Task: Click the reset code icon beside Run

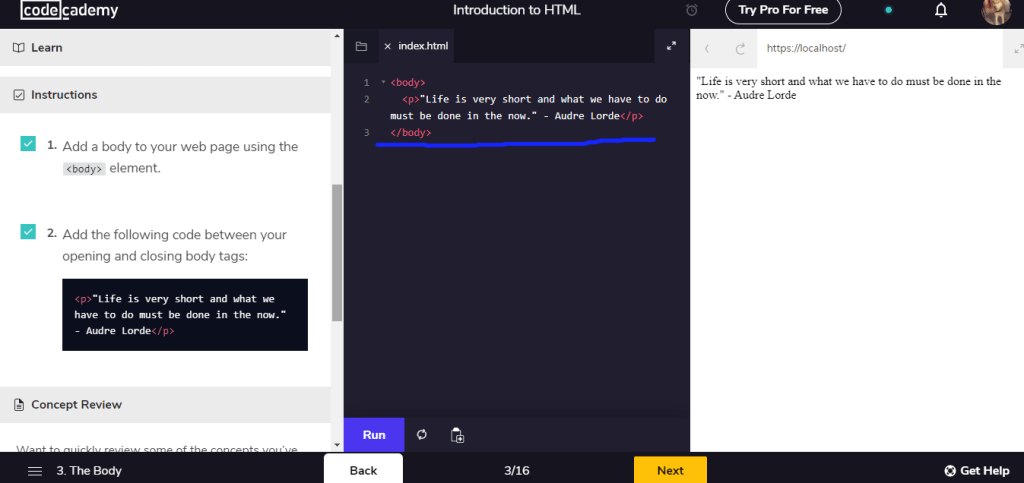Action: (422, 435)
